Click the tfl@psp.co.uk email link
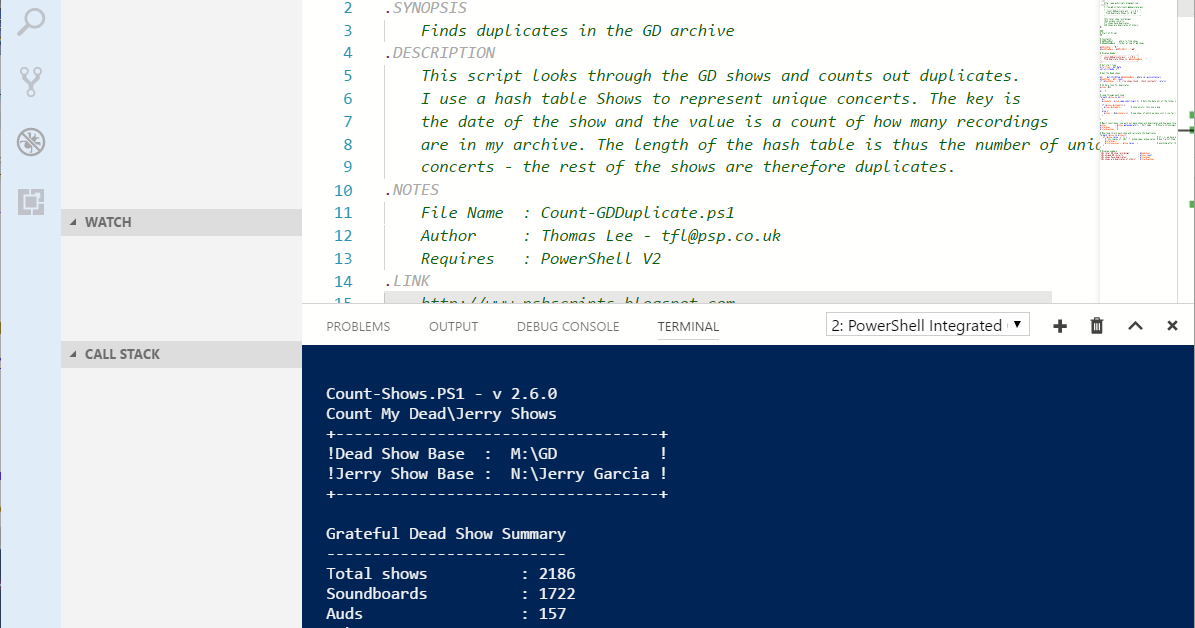 point(720,235)
